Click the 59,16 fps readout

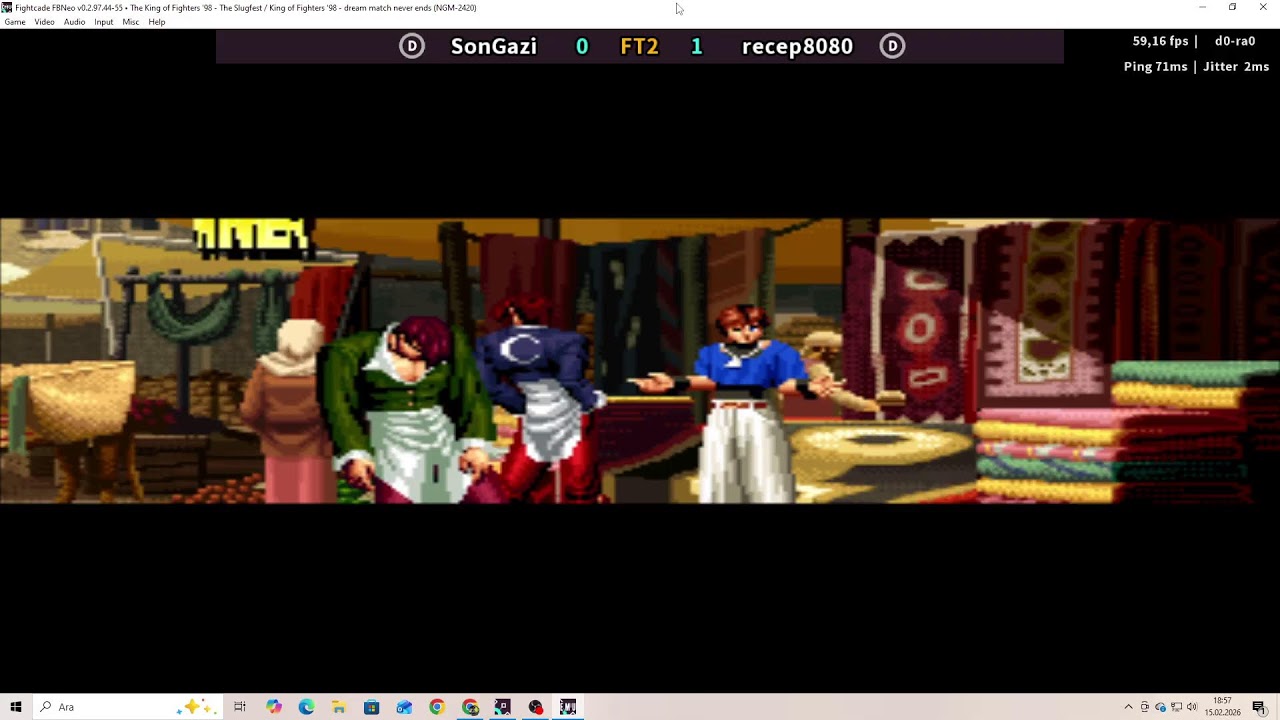1160,41
